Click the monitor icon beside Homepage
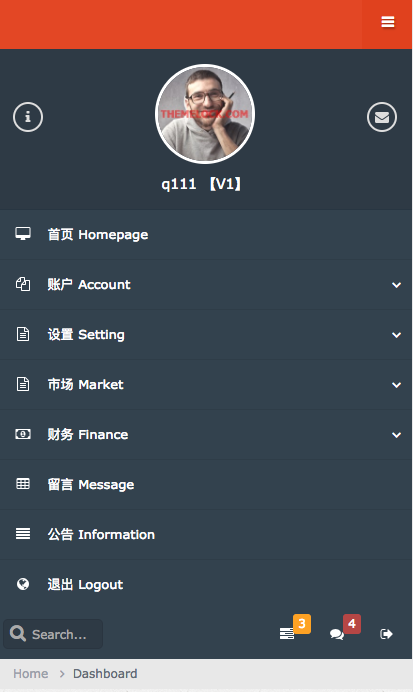Viewport: 413px width, 692px height. [x=23, y=233]
